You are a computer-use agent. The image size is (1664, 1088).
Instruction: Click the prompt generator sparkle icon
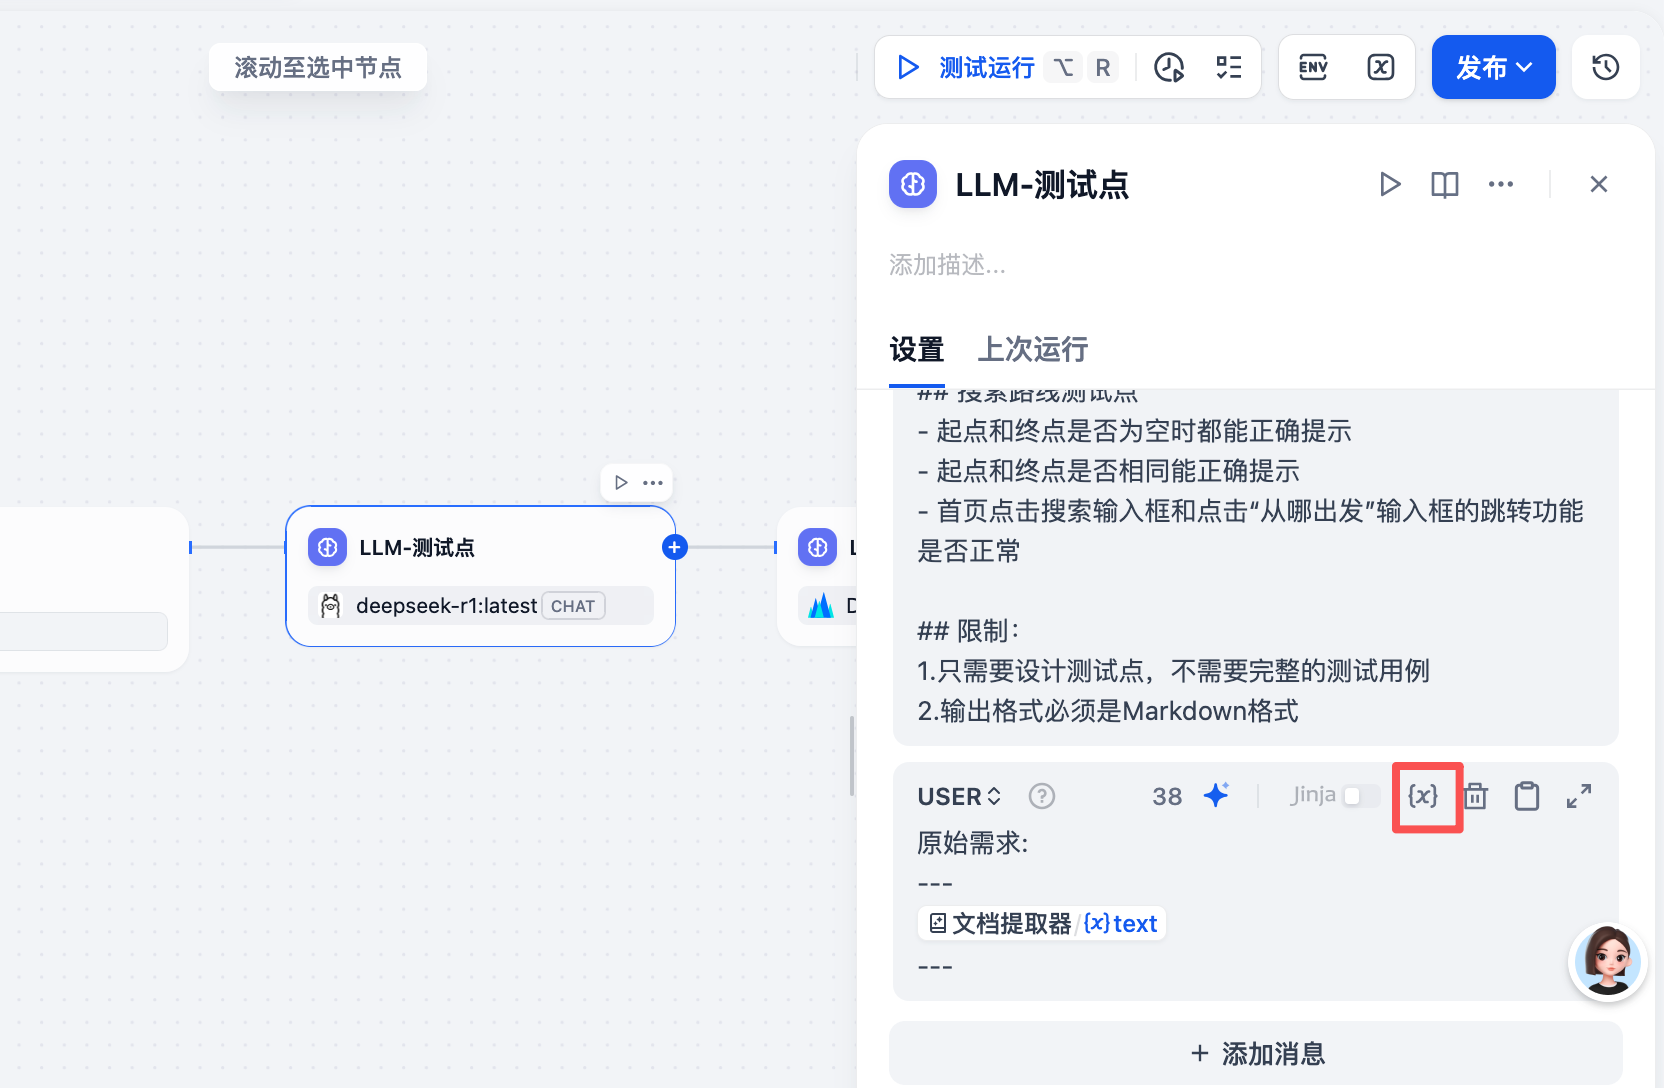click(1217, 795)
